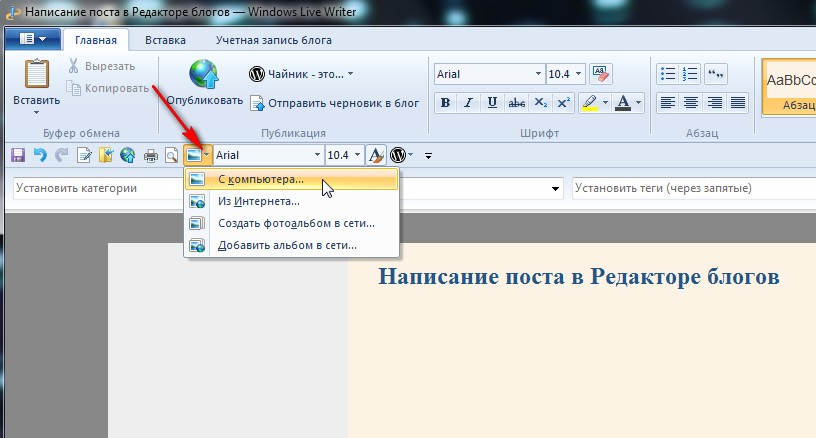The height and width of the screenshot is (438, 816).
Task: Open the customize quick access toolbar arrow
Action: pyautogui.click(x=428, y=156)
